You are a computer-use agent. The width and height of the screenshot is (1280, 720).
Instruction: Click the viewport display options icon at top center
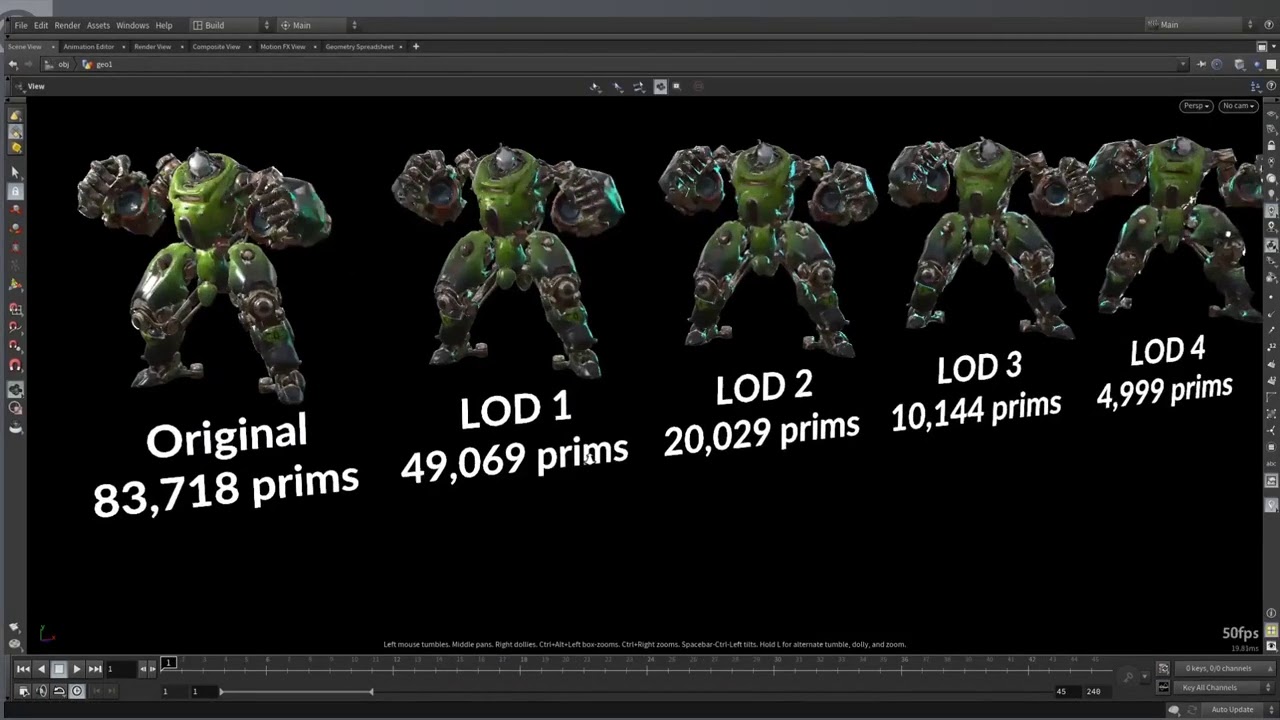coord(660,87)
